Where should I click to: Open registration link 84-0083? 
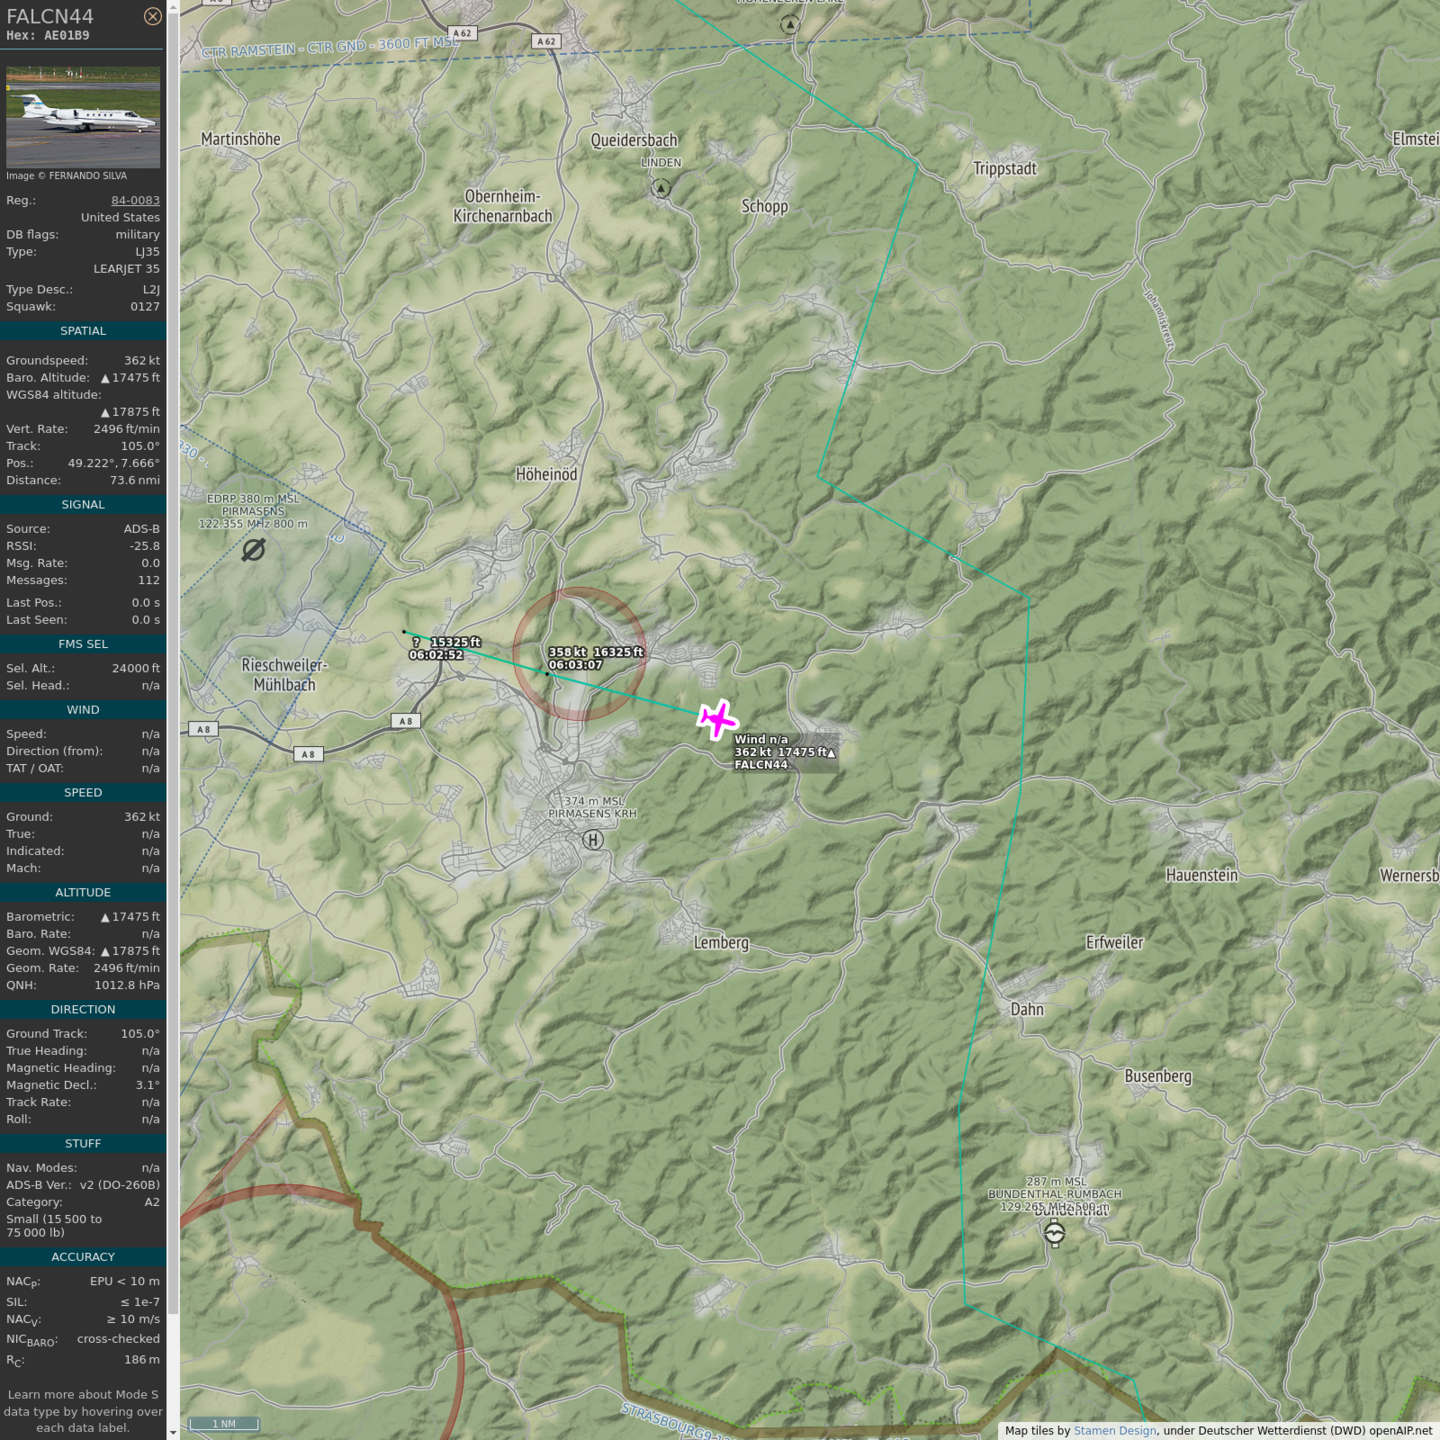[135, 200]
